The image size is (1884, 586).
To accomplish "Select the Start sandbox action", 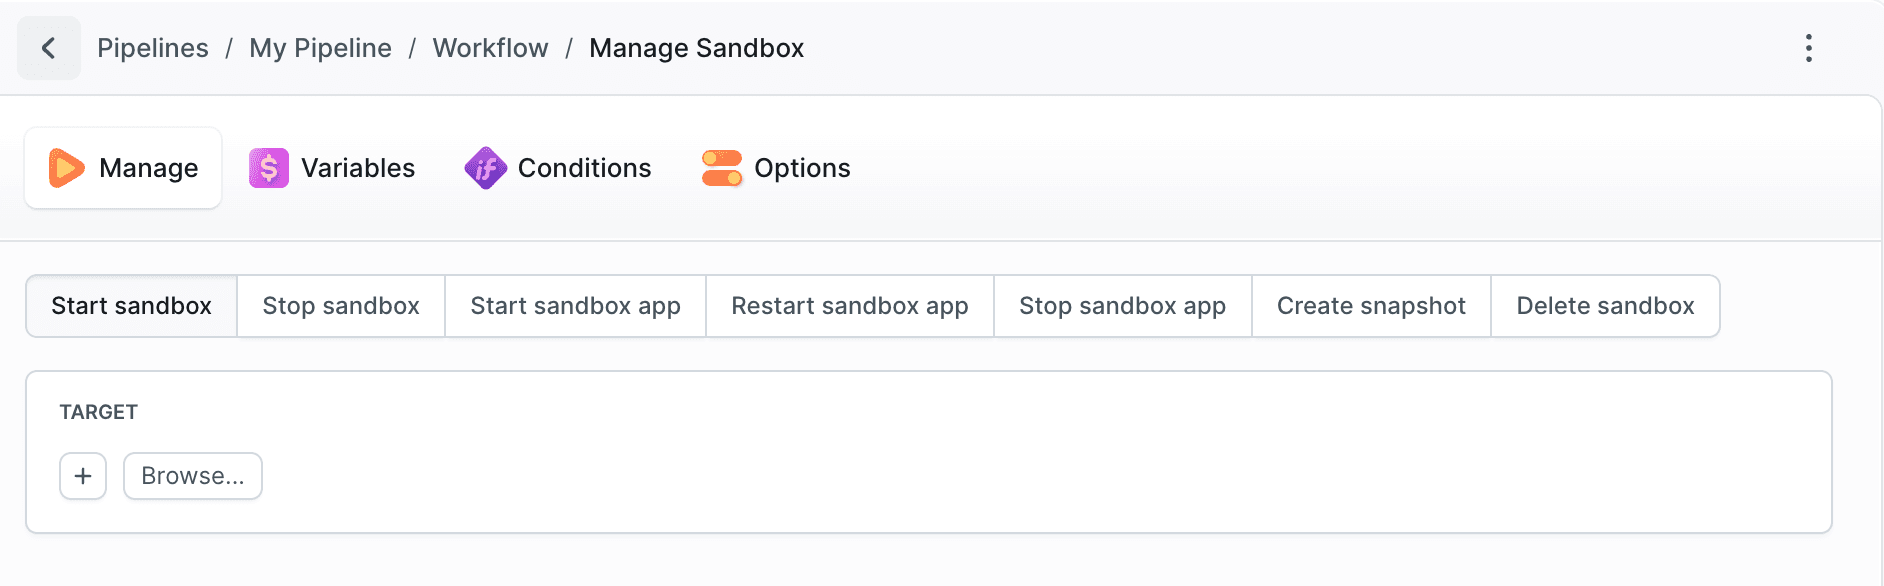I will pyautogui.click(x=131, y=306).
